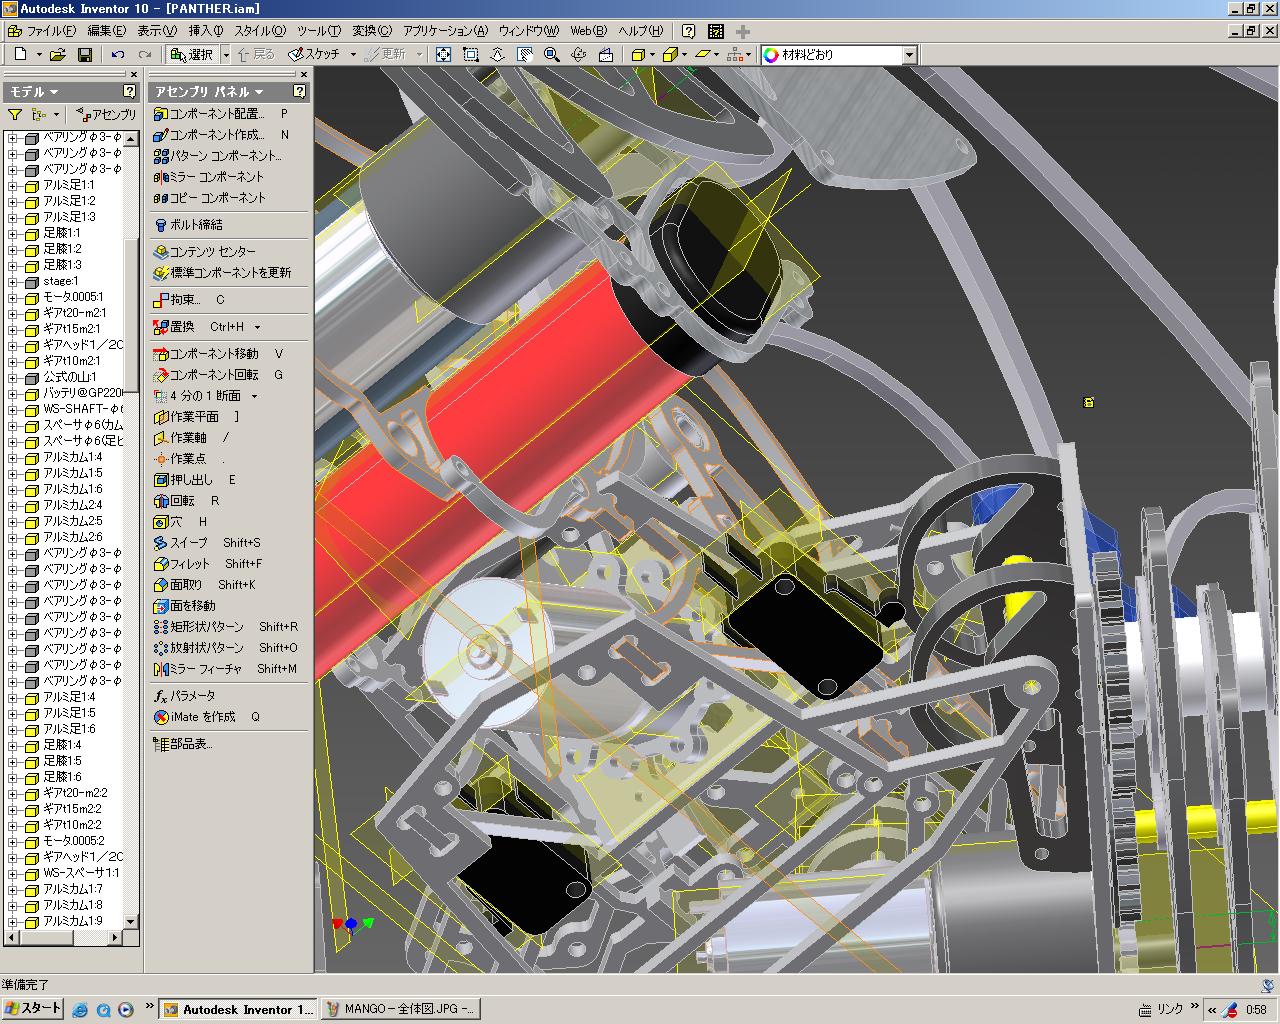Click the Zoom All icon in the toolbar

pyautogui.click(x=443, y=54)
